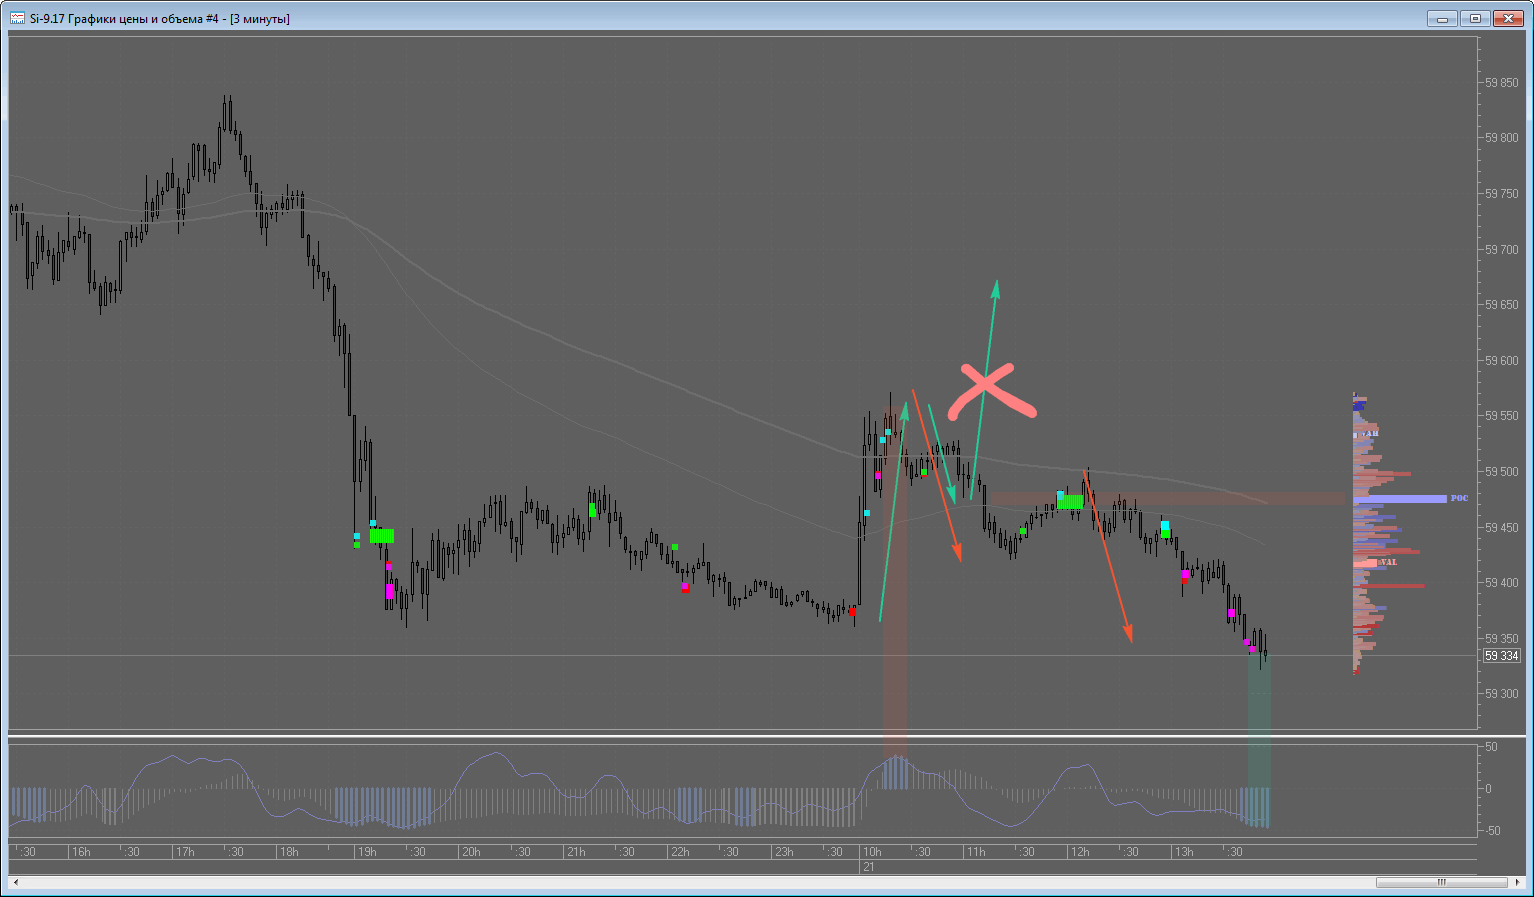Click the VAL label on volume profile
The image size is (1534, 897).
click(1388, 562)
